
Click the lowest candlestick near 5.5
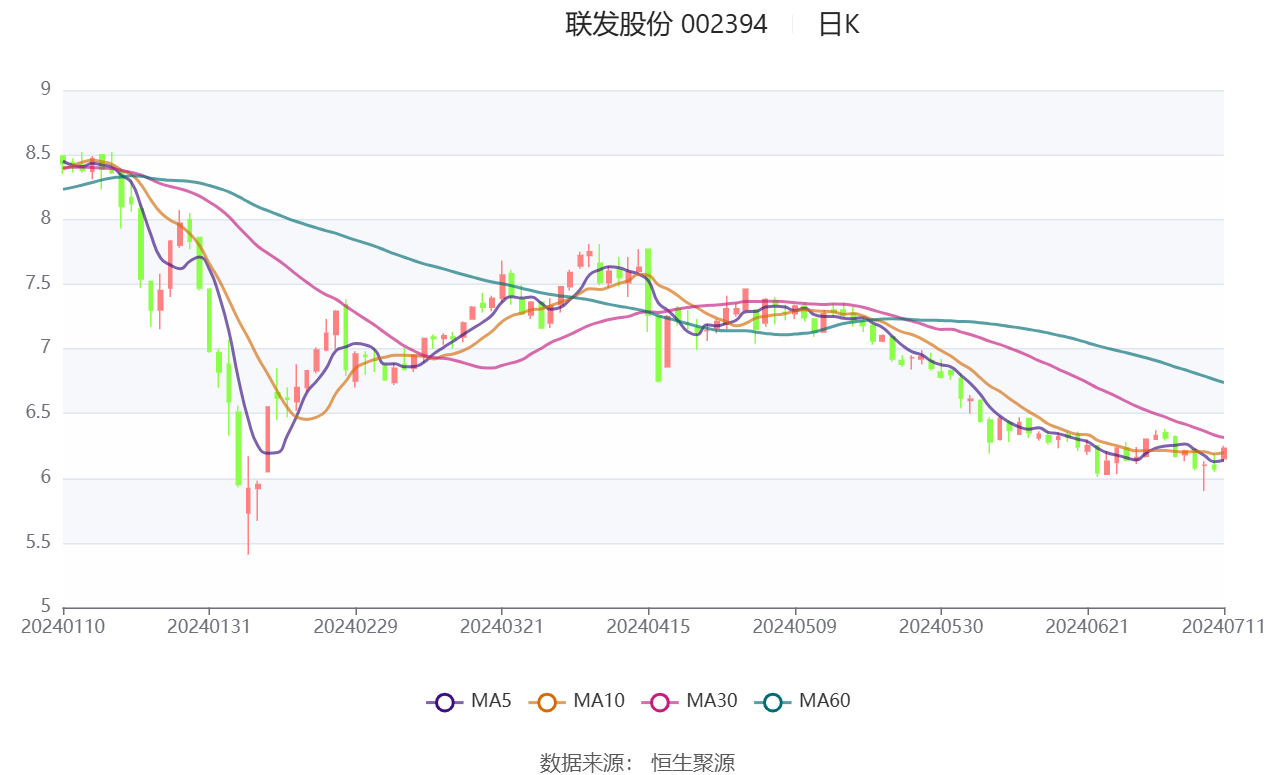click(248, 505)
